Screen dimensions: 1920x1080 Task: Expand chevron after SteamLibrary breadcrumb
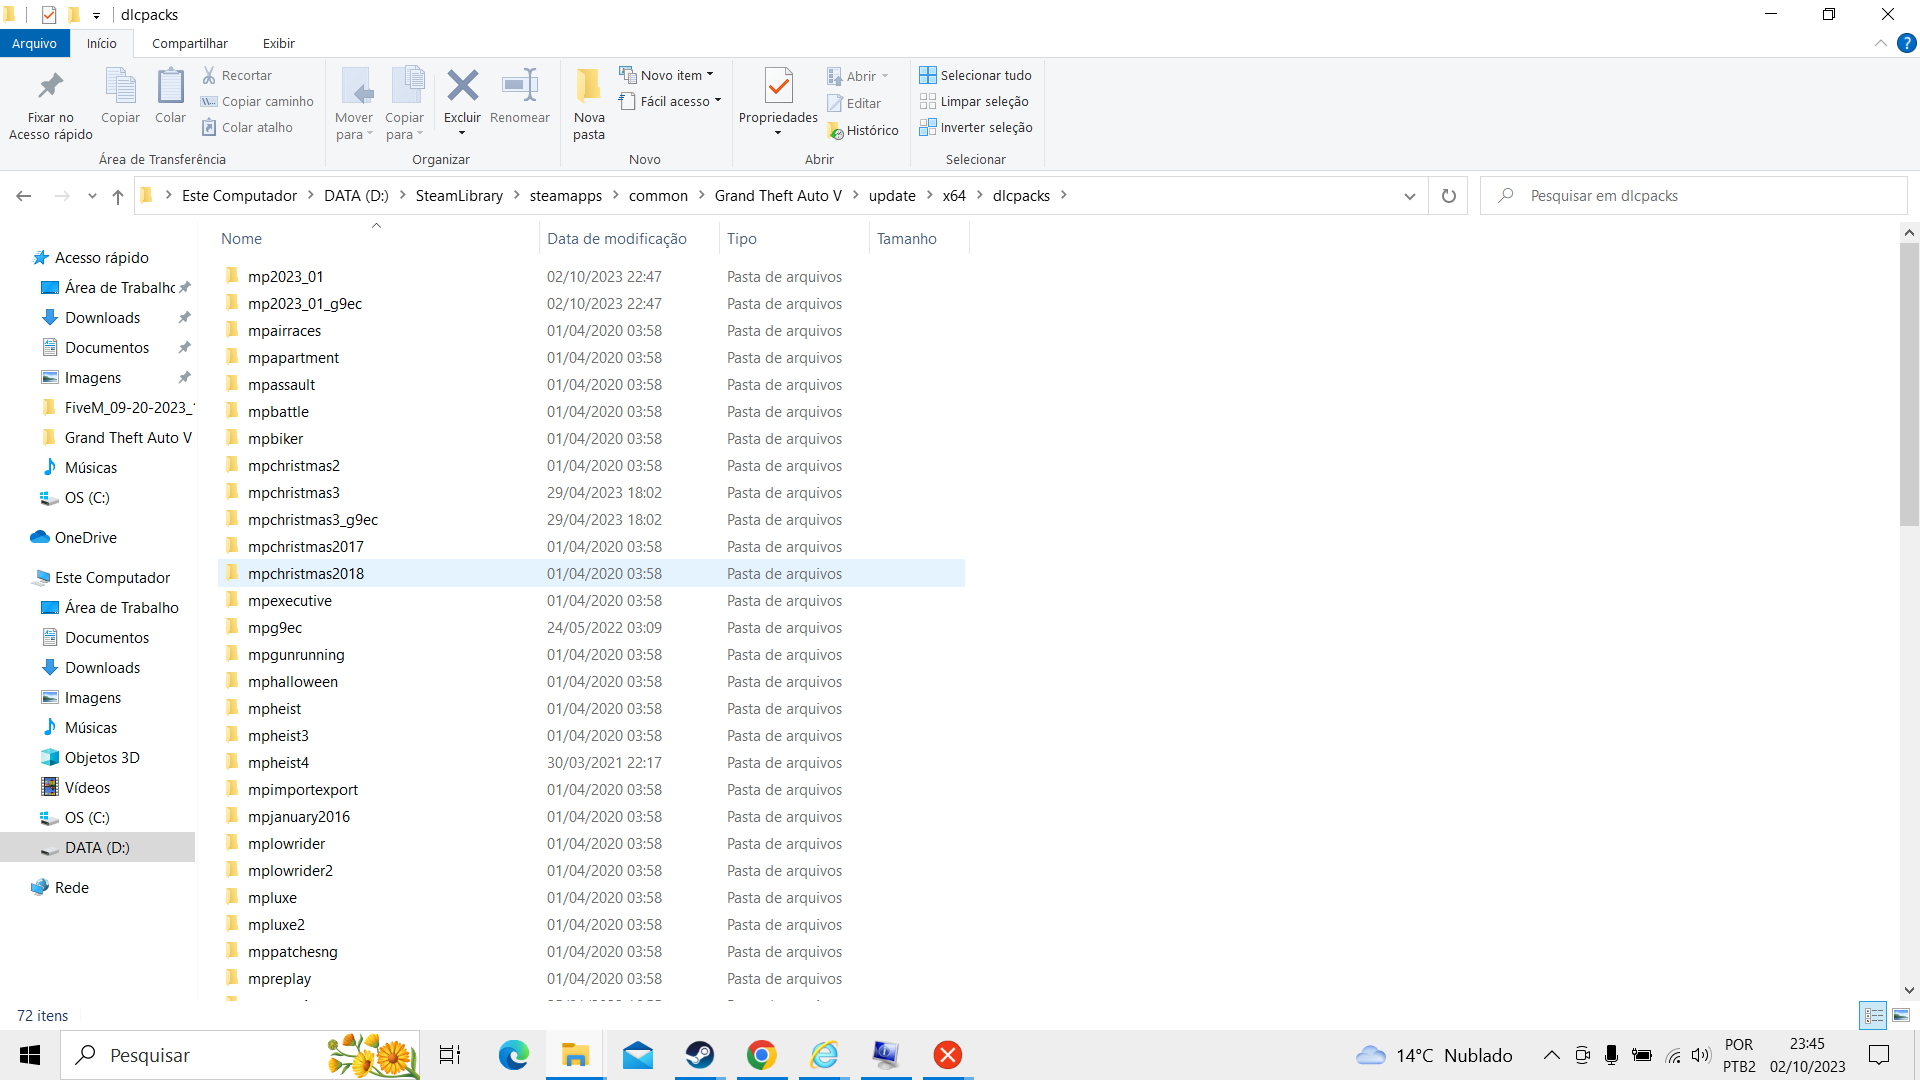(517, 195)
